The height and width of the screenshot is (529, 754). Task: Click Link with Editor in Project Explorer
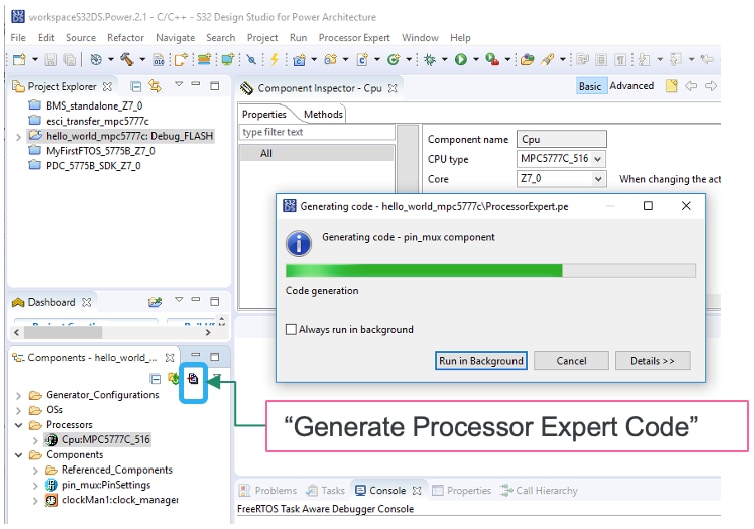click(155, 86)
